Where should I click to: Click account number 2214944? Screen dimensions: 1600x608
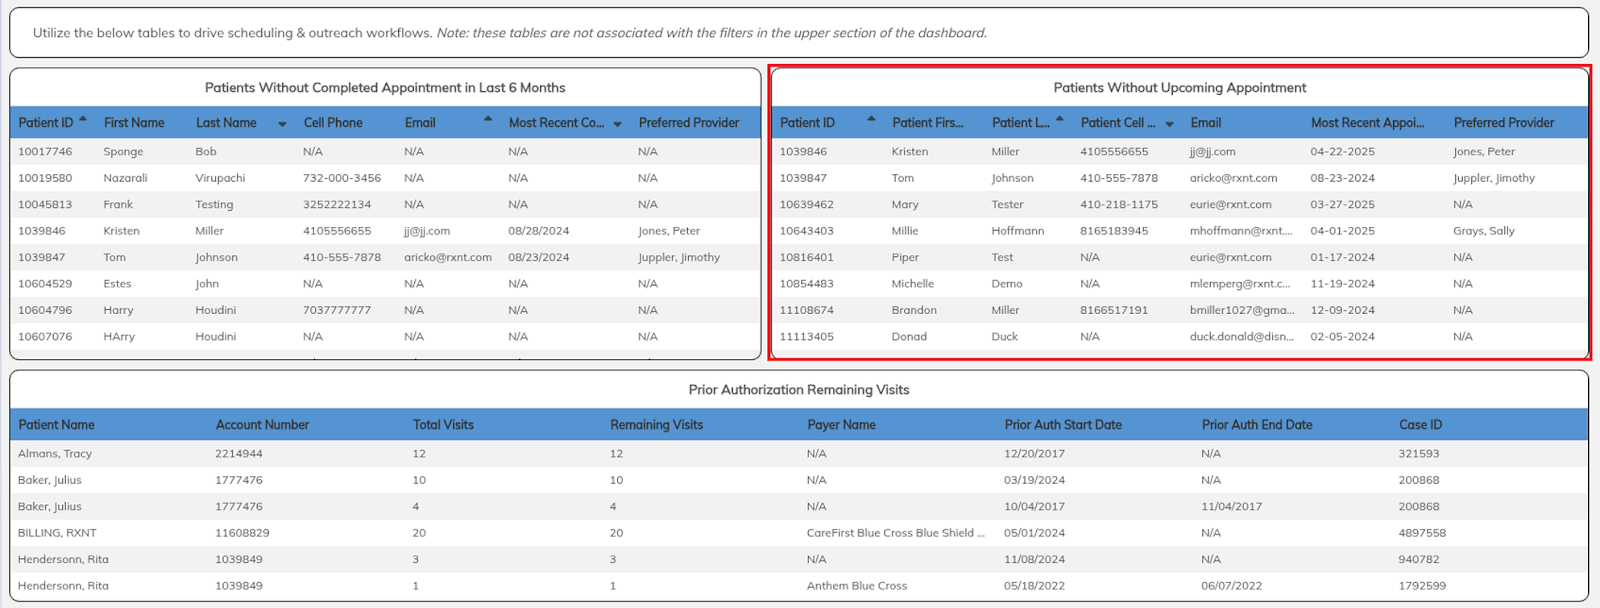coord(239,454)
